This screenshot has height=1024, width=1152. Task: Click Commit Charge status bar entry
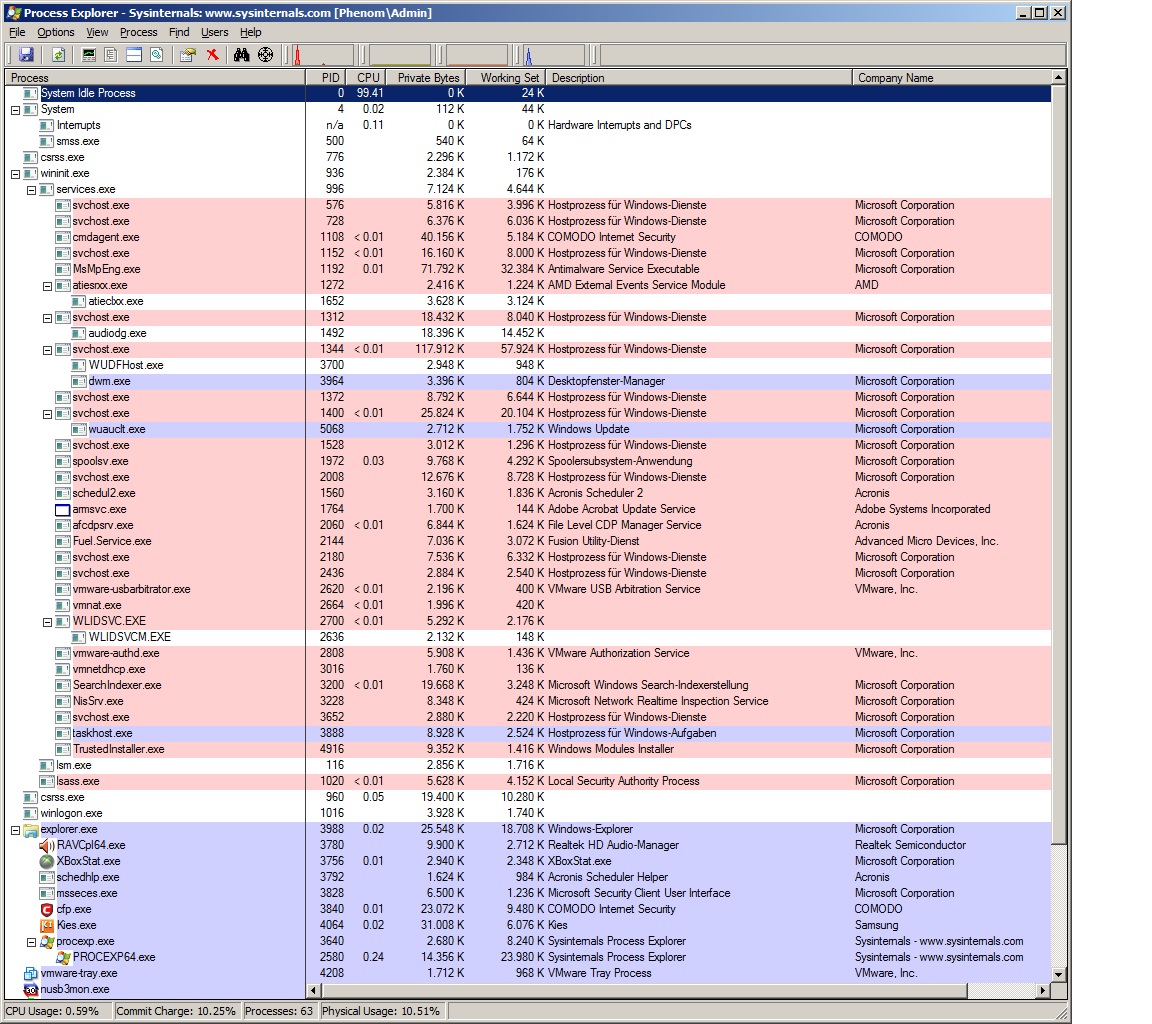pyautogui.click(x=177, y=1012)
